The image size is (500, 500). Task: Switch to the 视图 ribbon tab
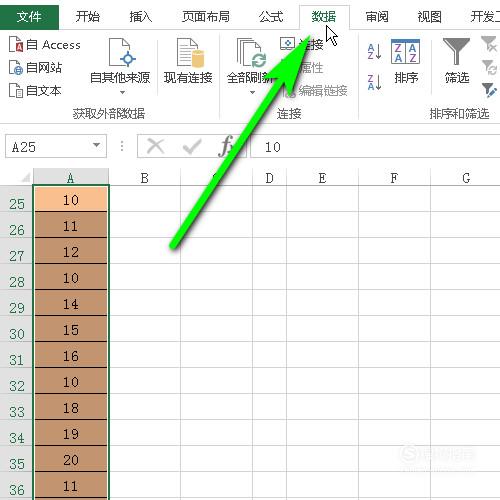[430, 17]
